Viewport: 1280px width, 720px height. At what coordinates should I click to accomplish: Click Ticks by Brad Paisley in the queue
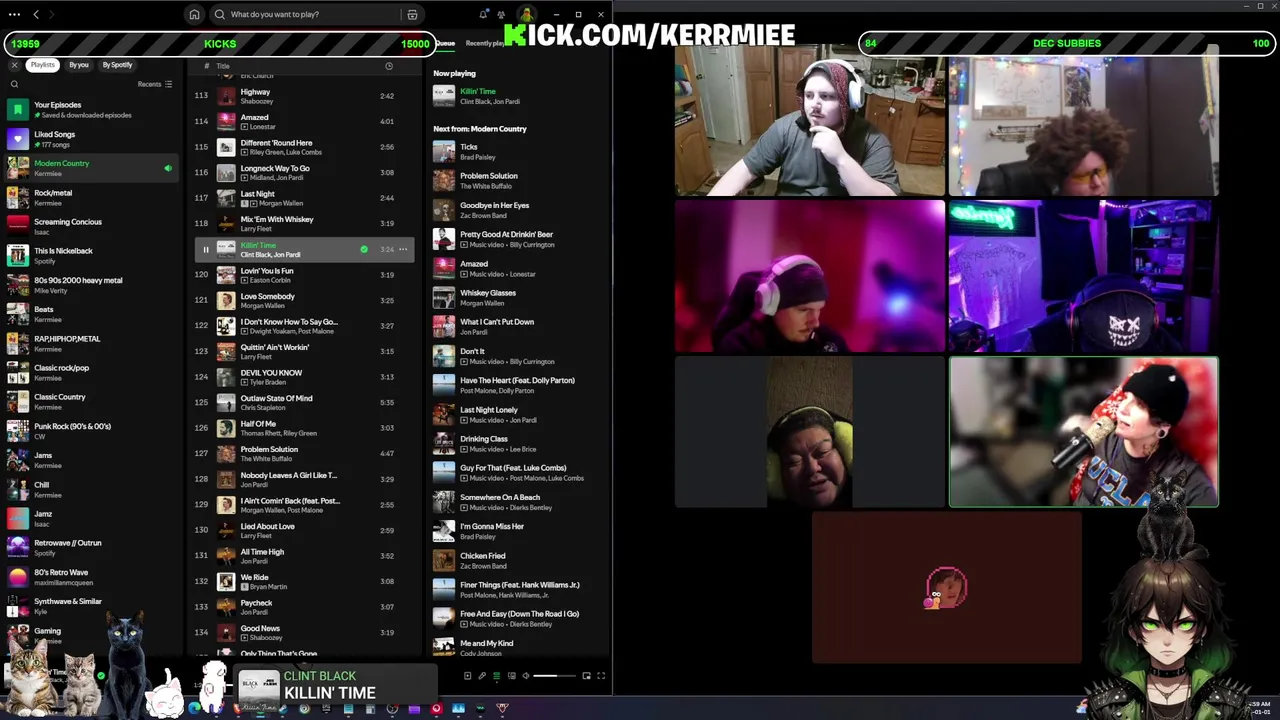tap(520, 152)
